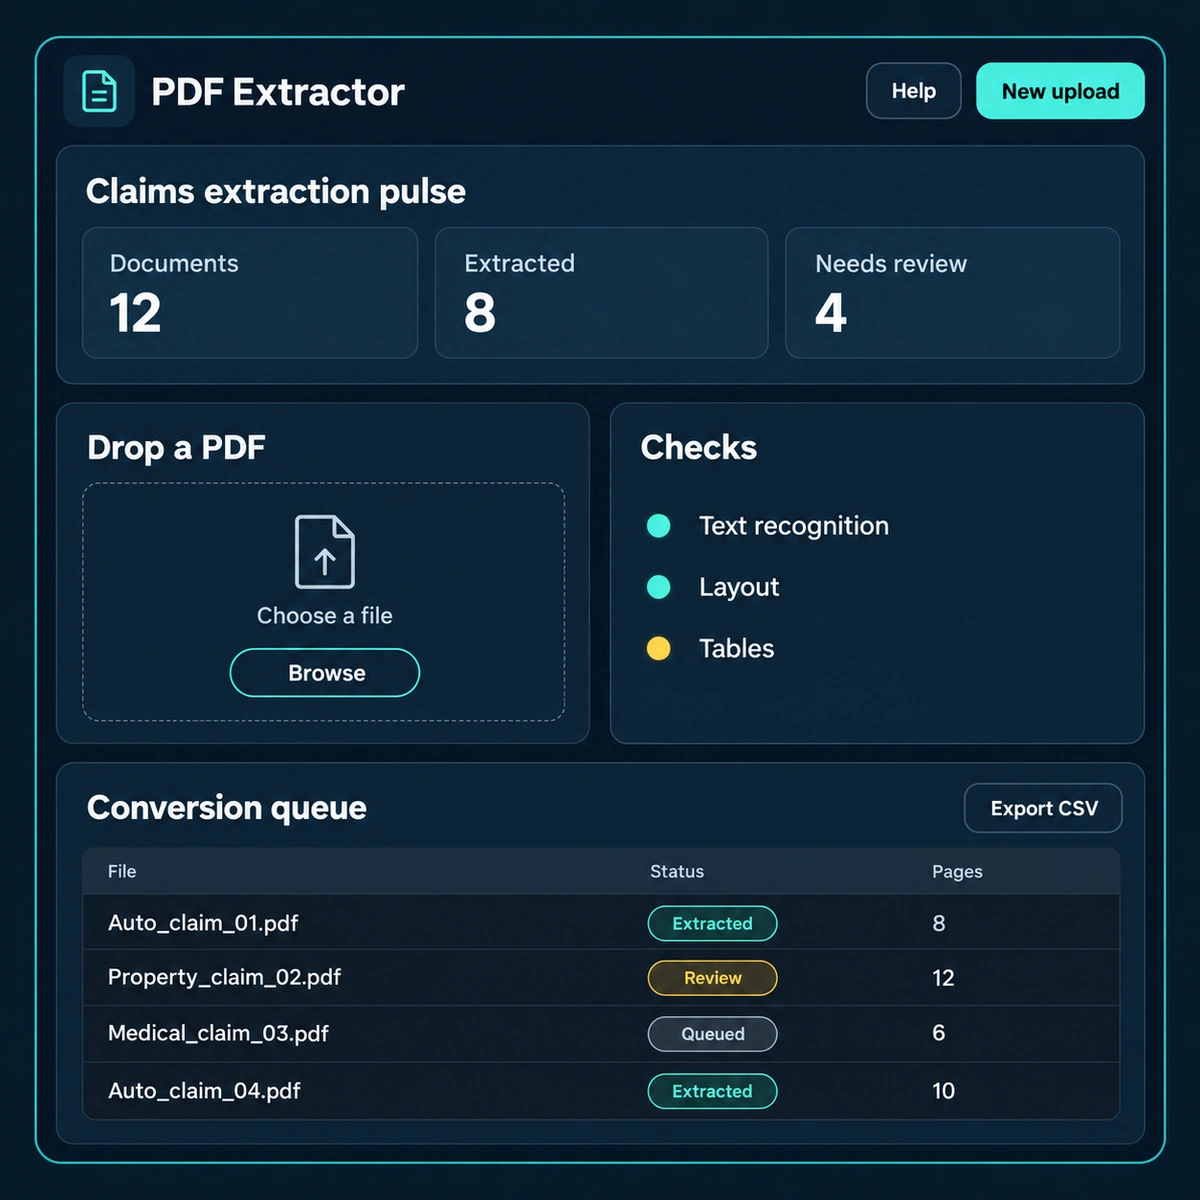
Task: Start a New upload
Action: (x=1060, y=91)
